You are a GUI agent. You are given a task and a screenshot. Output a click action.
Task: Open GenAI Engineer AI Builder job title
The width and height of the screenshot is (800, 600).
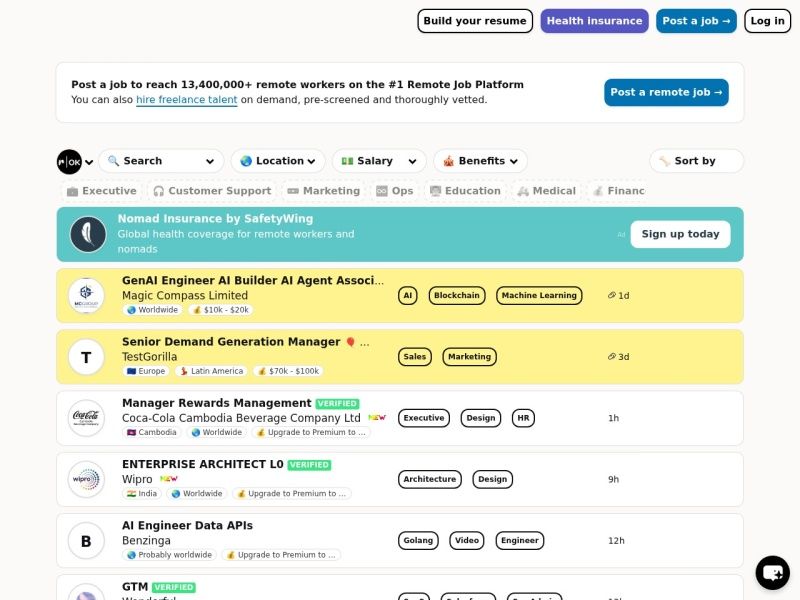point(253,281)
